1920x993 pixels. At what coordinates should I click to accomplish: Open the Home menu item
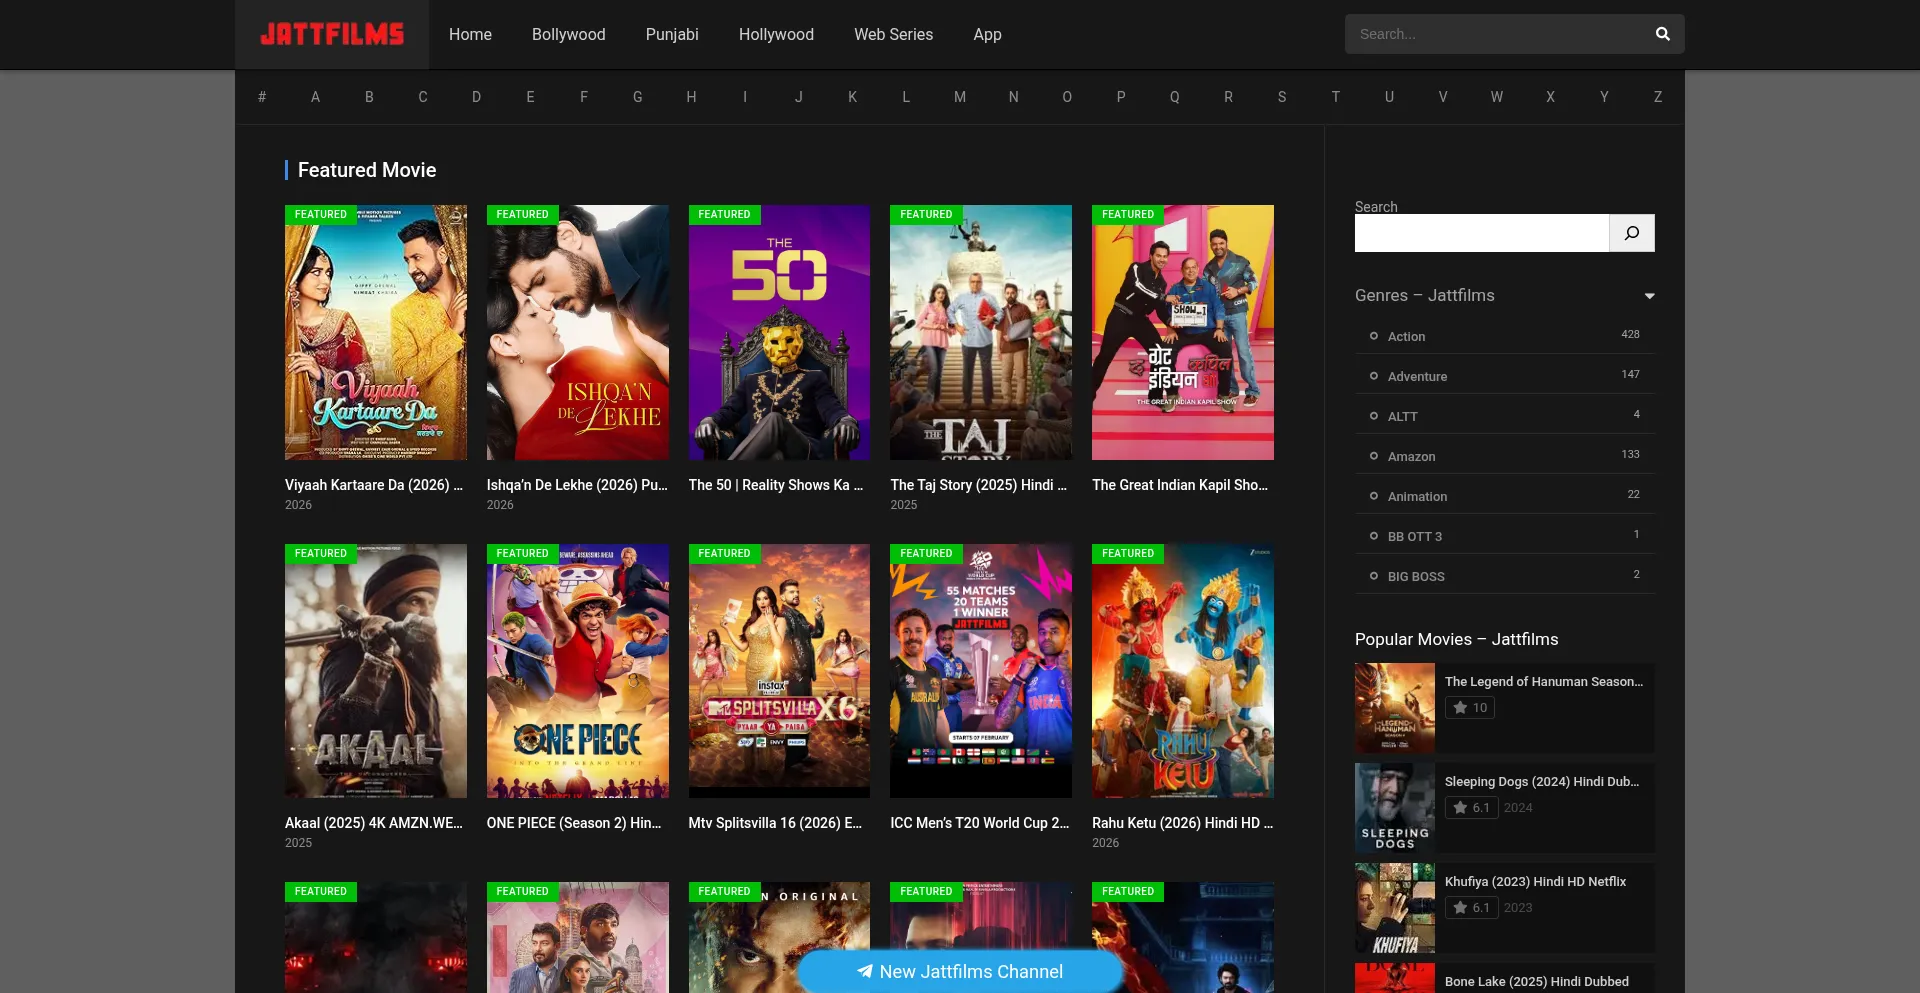pos(470,34)
